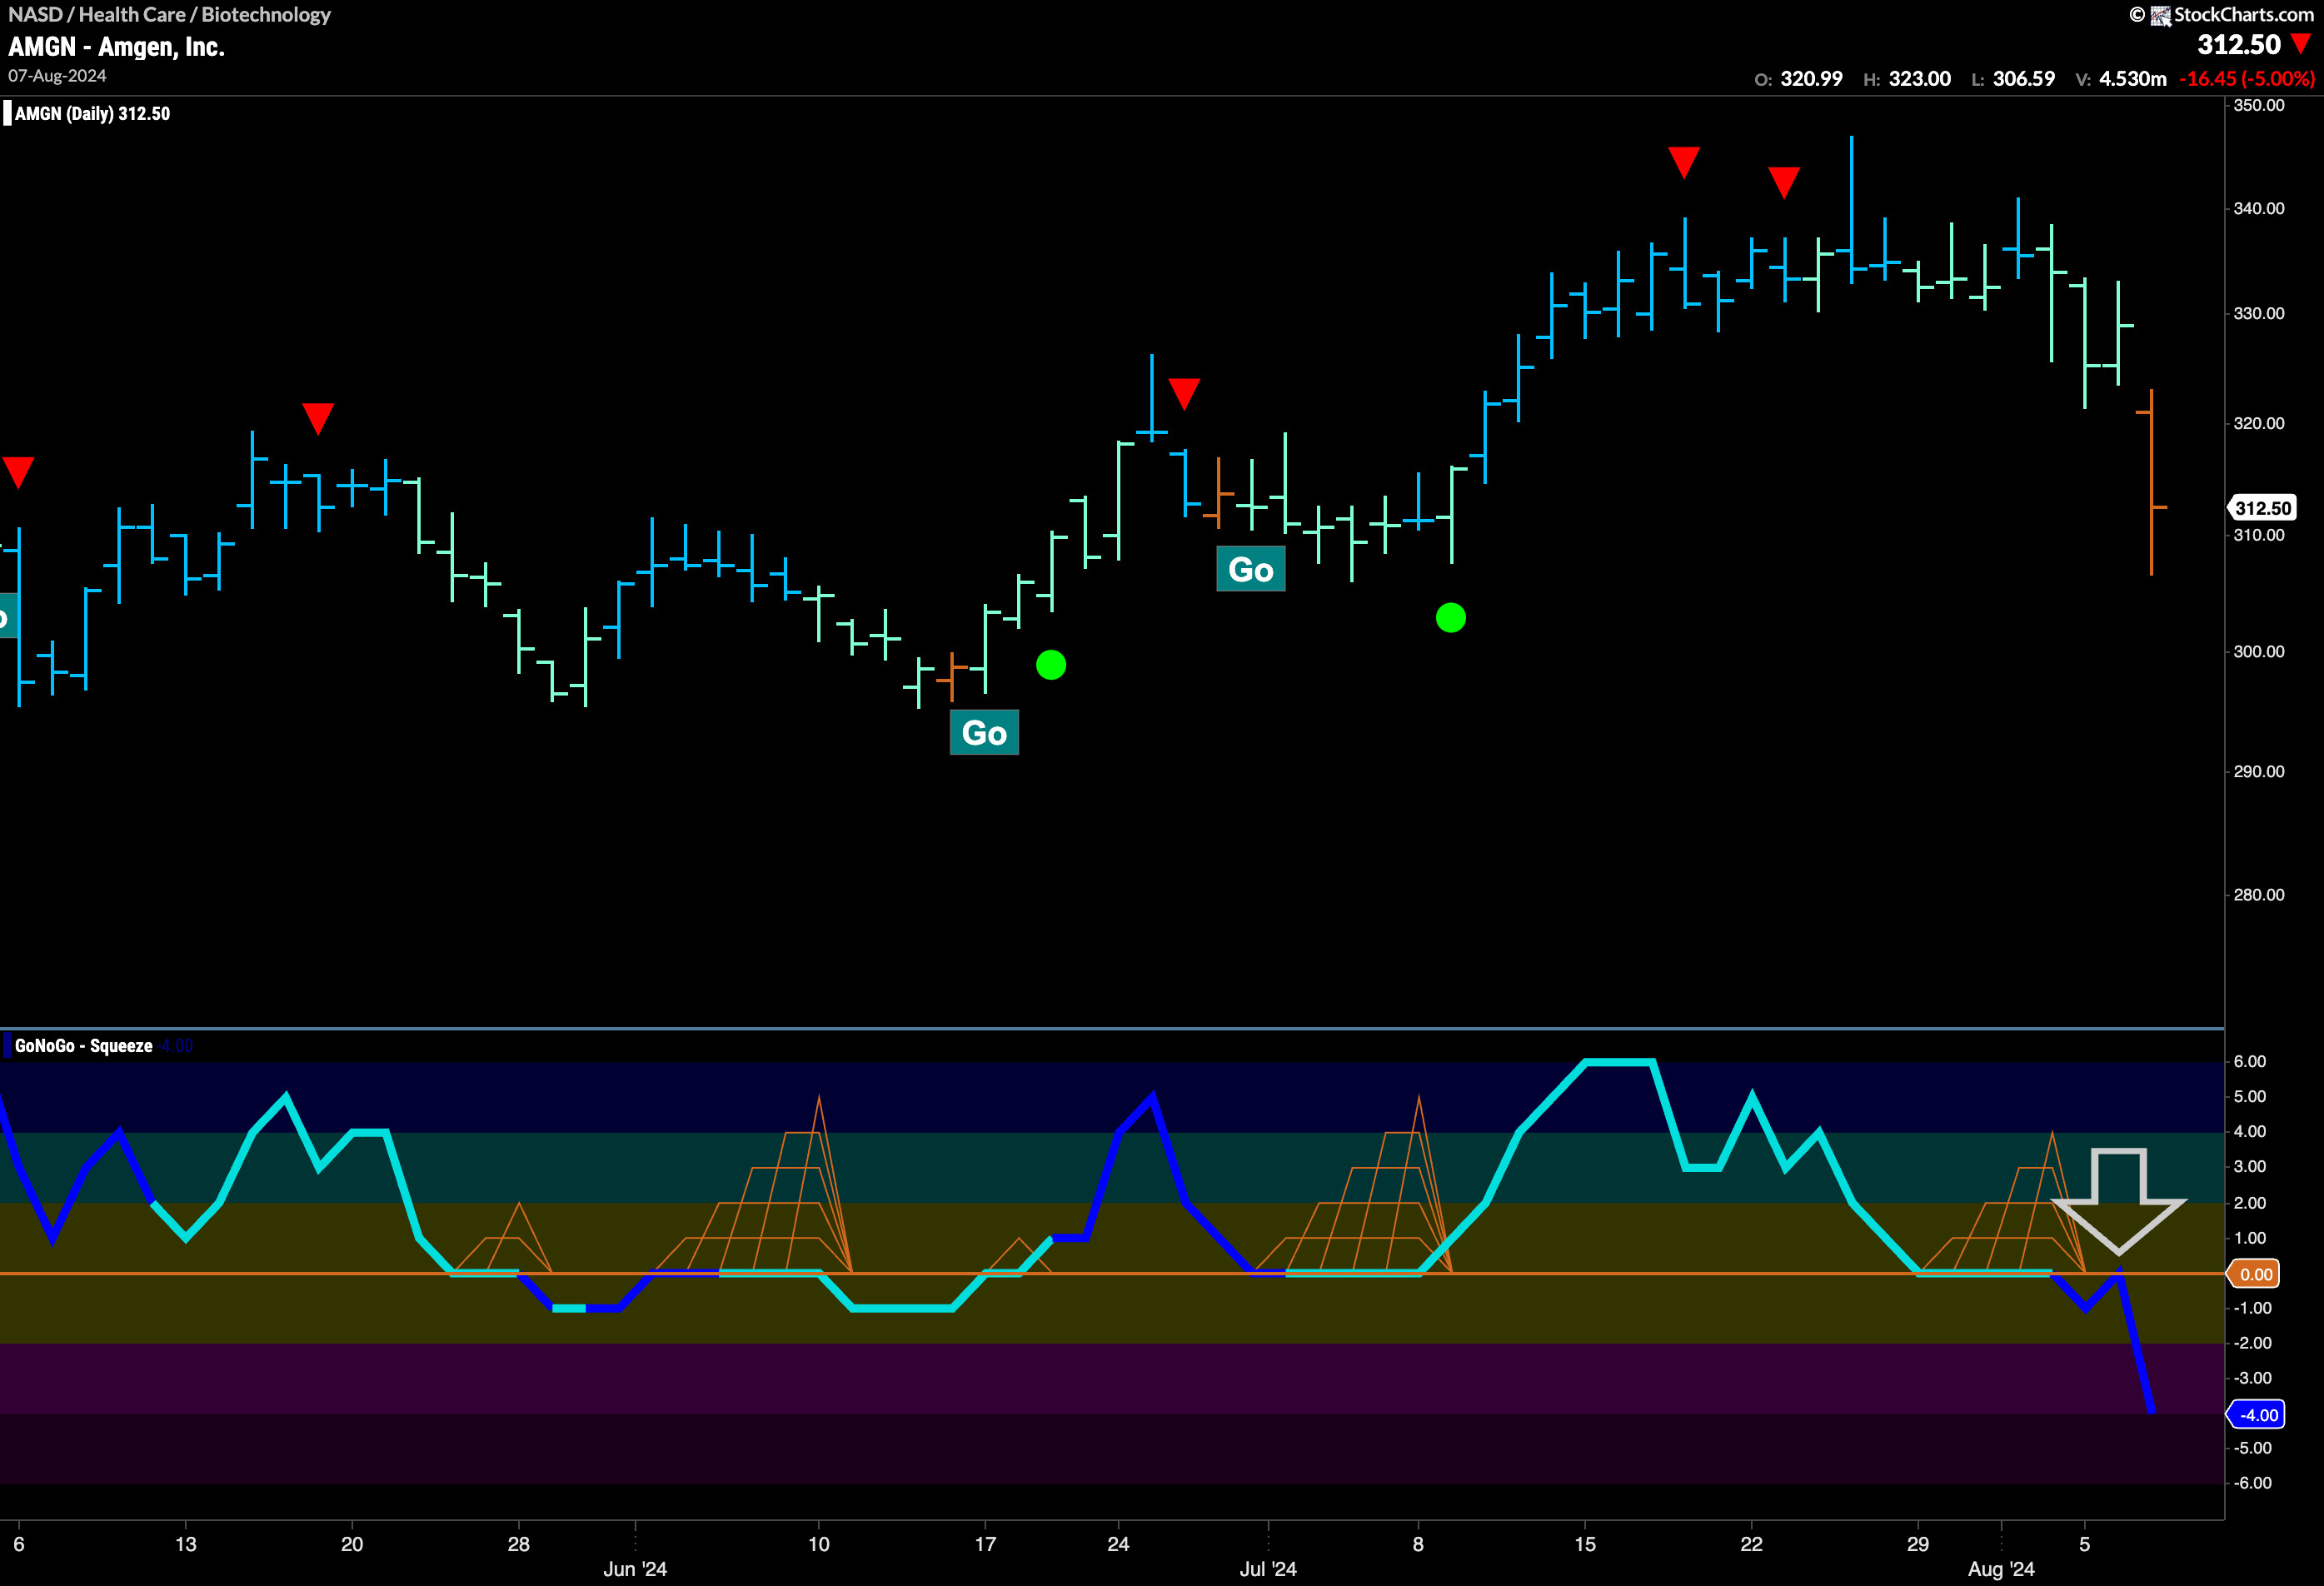Screen dimensions: 2324x1586
Task: Click the -6.00 oscillator axis label
Action: (2253, 1483)
